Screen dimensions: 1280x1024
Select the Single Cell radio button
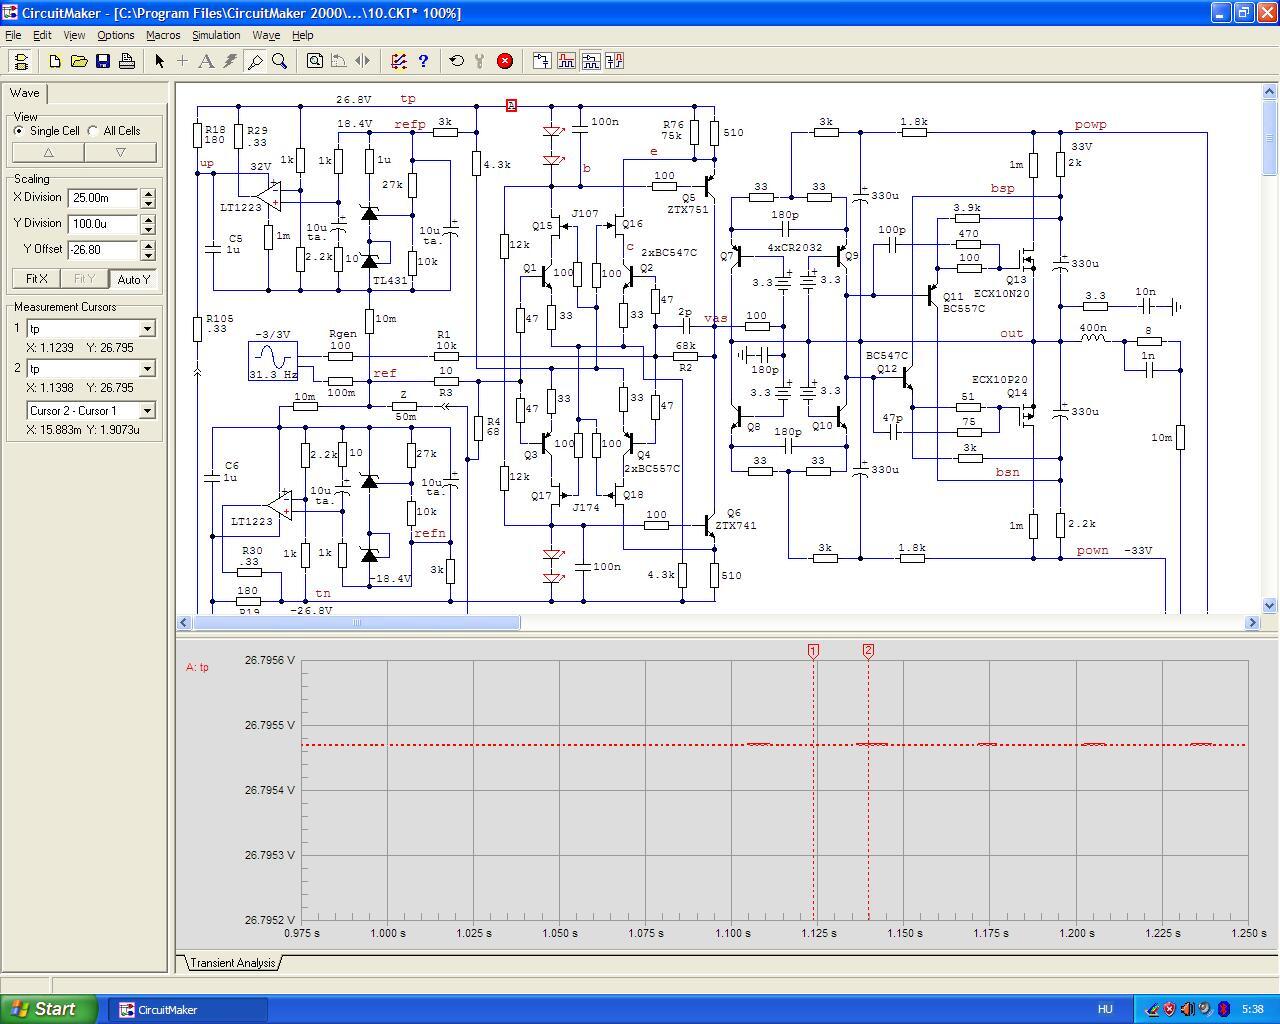[x=19, y=131]
